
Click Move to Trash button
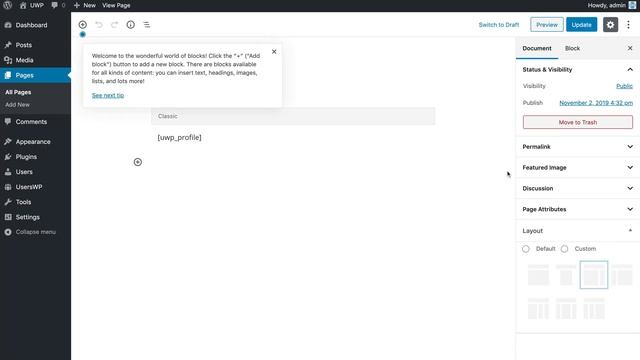[x=578, y=122]
